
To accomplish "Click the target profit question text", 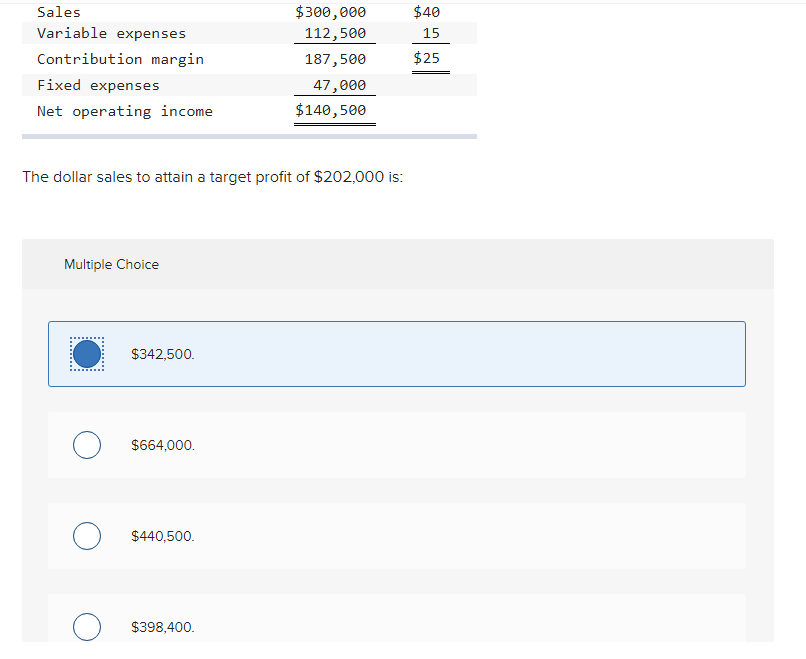I will (x=212, y=176).
